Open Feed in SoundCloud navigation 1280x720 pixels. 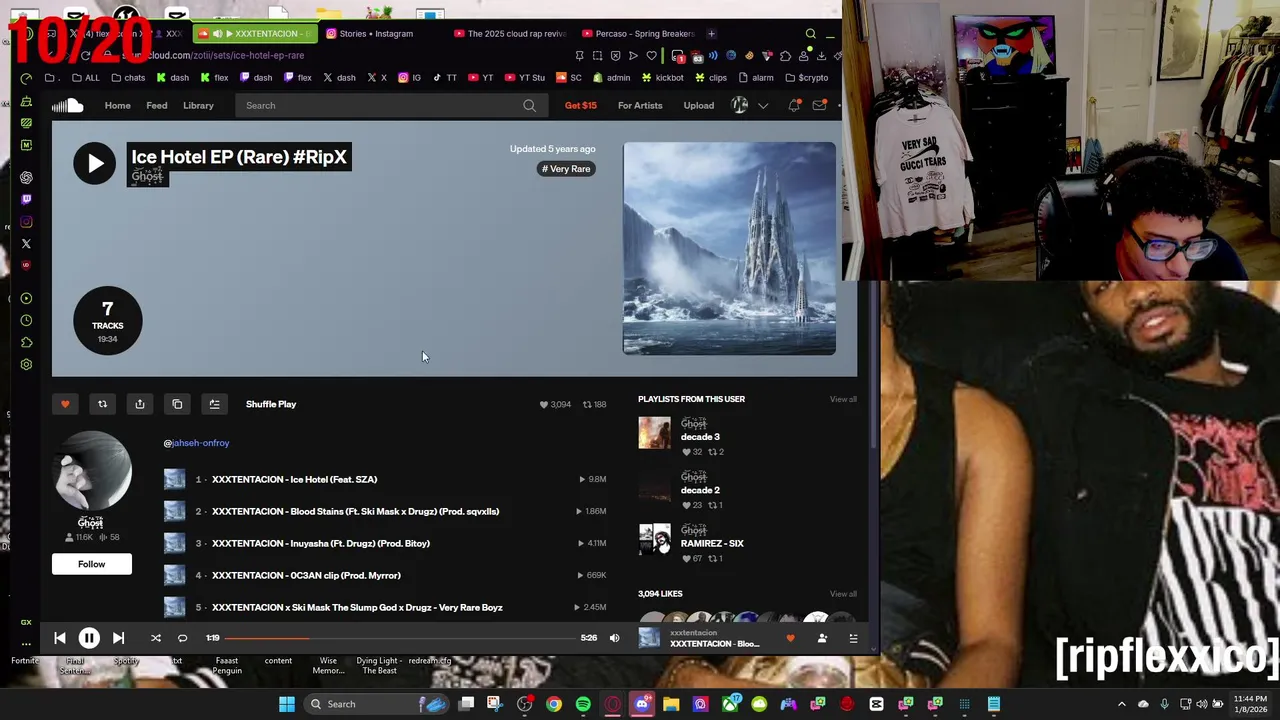(157, 105)
